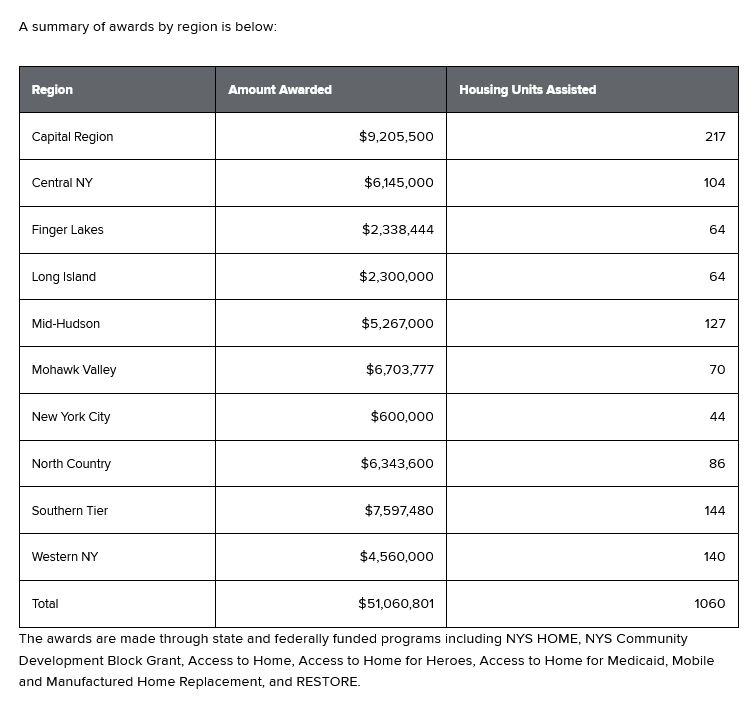Viewport: 755px width, 705px height.
Task: Click the $9,205,500 amount cell
Action: (396, 137)
